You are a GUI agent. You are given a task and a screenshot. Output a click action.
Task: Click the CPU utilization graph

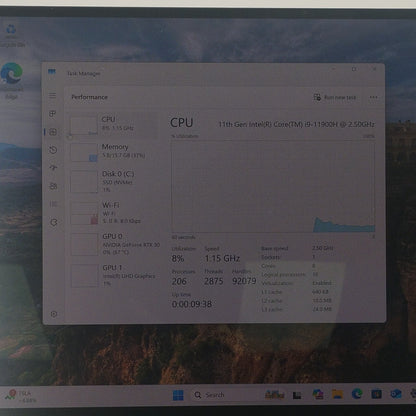pos(273,186)
